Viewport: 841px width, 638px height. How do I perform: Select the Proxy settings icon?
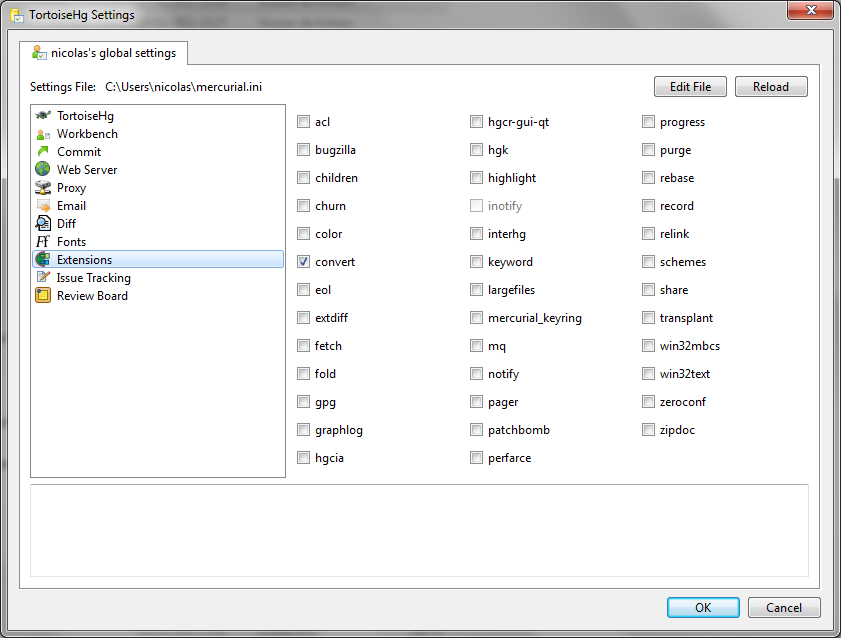point(43,188)
